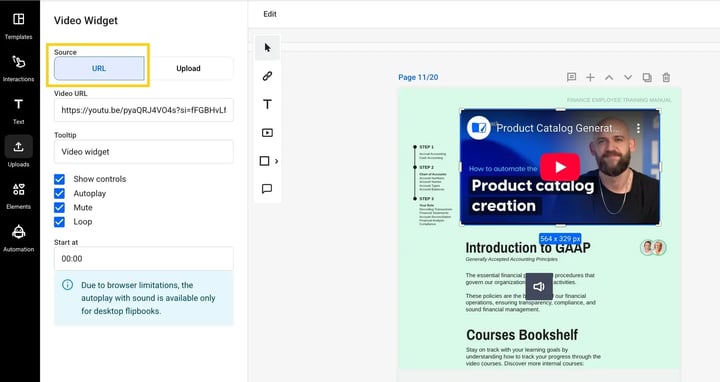Image resolution: width=720 pixels, height=382 pixels.
Task: Click the Edit menu label
Action: coord(270,14)
